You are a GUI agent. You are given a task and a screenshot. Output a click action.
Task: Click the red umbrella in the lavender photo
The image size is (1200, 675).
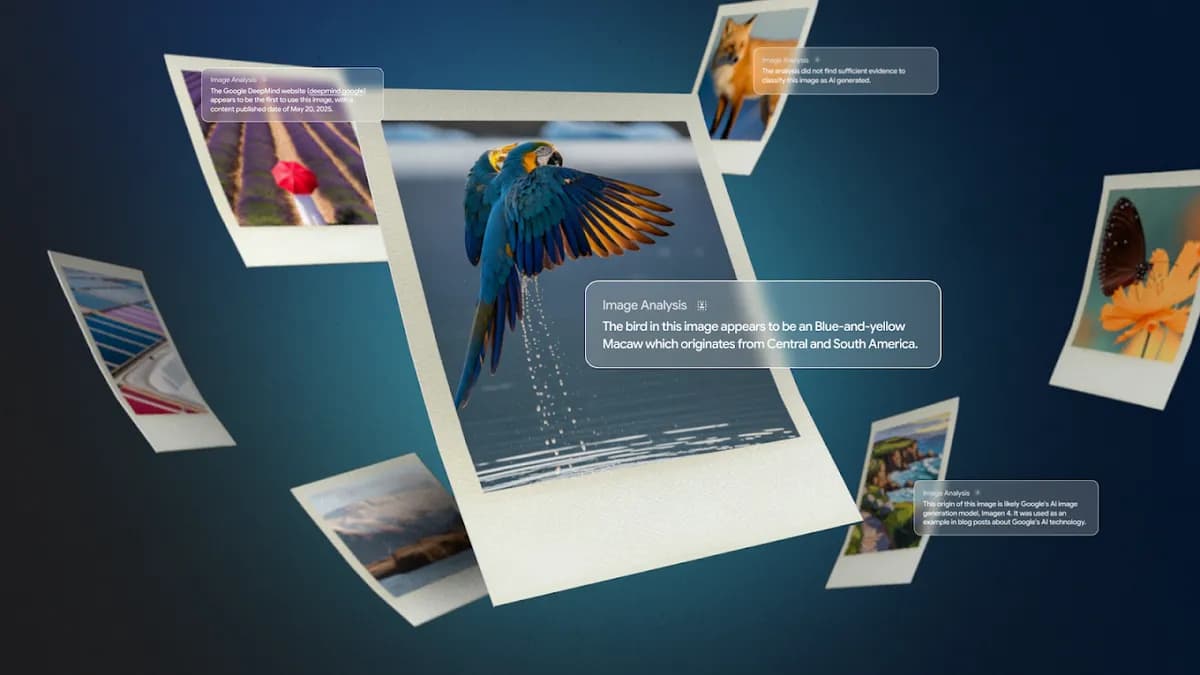coord(294,178)
